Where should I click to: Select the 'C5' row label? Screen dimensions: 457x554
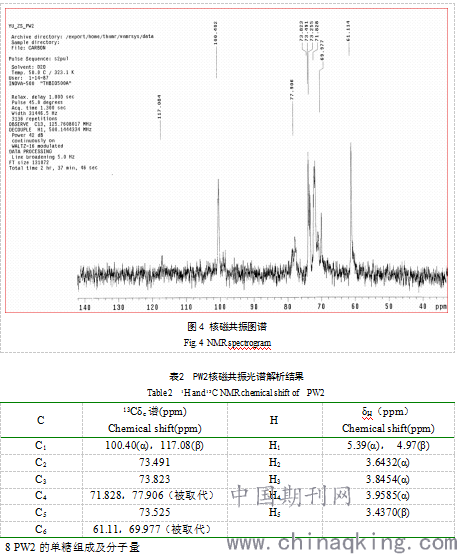(x=41, y=512)
